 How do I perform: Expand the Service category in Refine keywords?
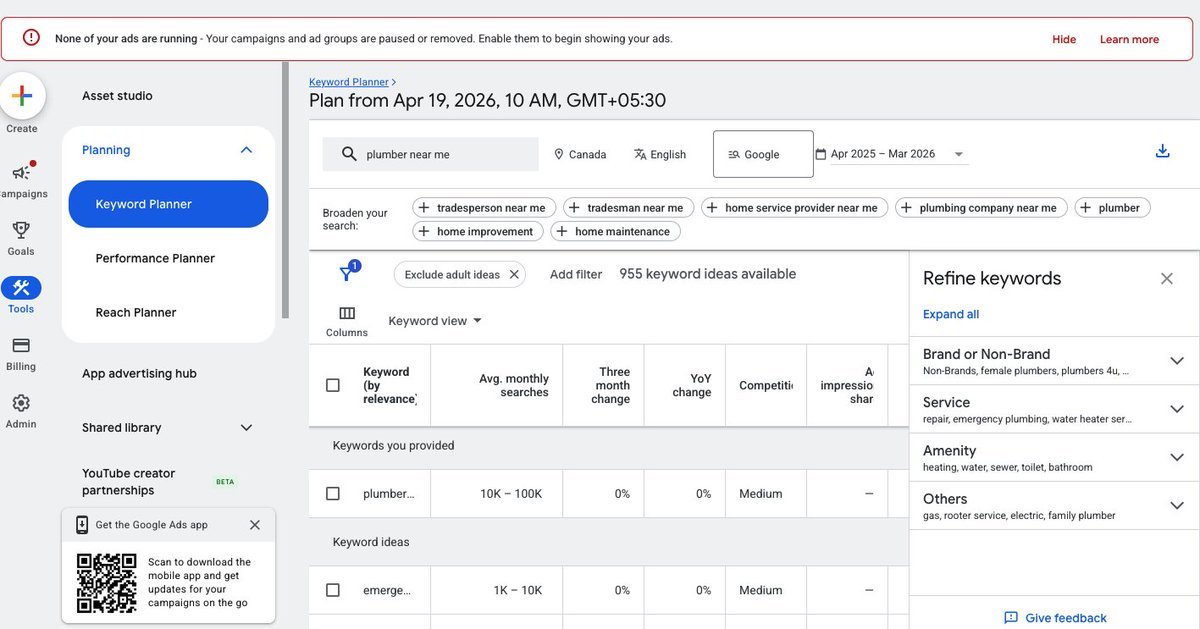[x=1177, y=409]
